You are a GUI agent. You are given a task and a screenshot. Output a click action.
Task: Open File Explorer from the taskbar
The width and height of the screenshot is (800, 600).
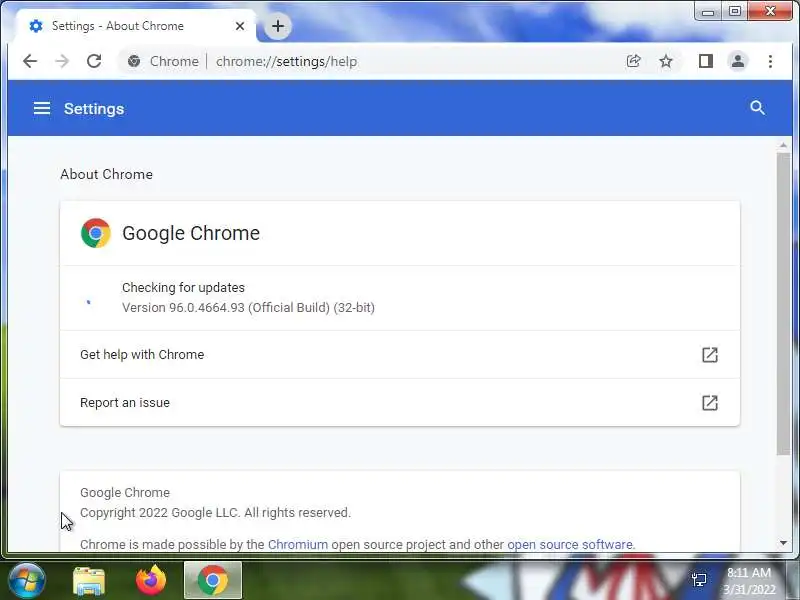click(89, 581)
